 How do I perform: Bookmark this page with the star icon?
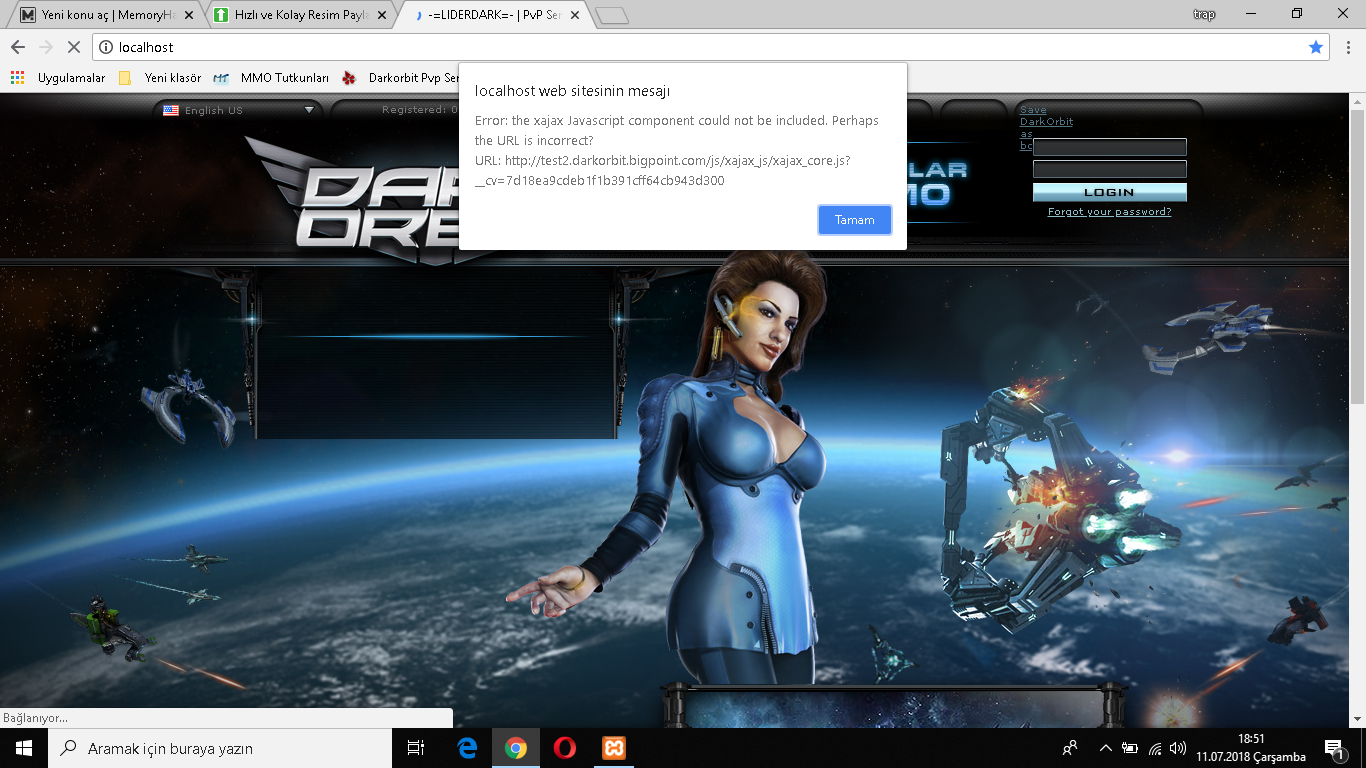1316,47
